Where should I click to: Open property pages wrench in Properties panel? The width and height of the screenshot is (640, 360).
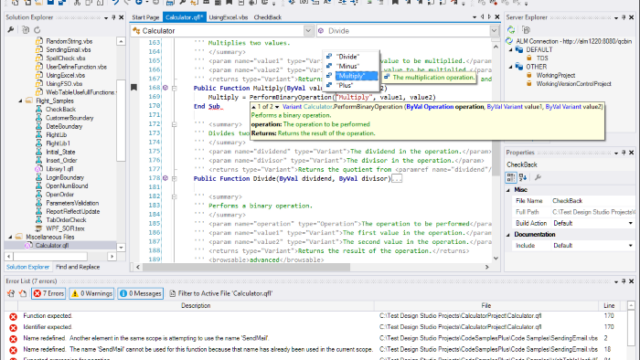538,177
